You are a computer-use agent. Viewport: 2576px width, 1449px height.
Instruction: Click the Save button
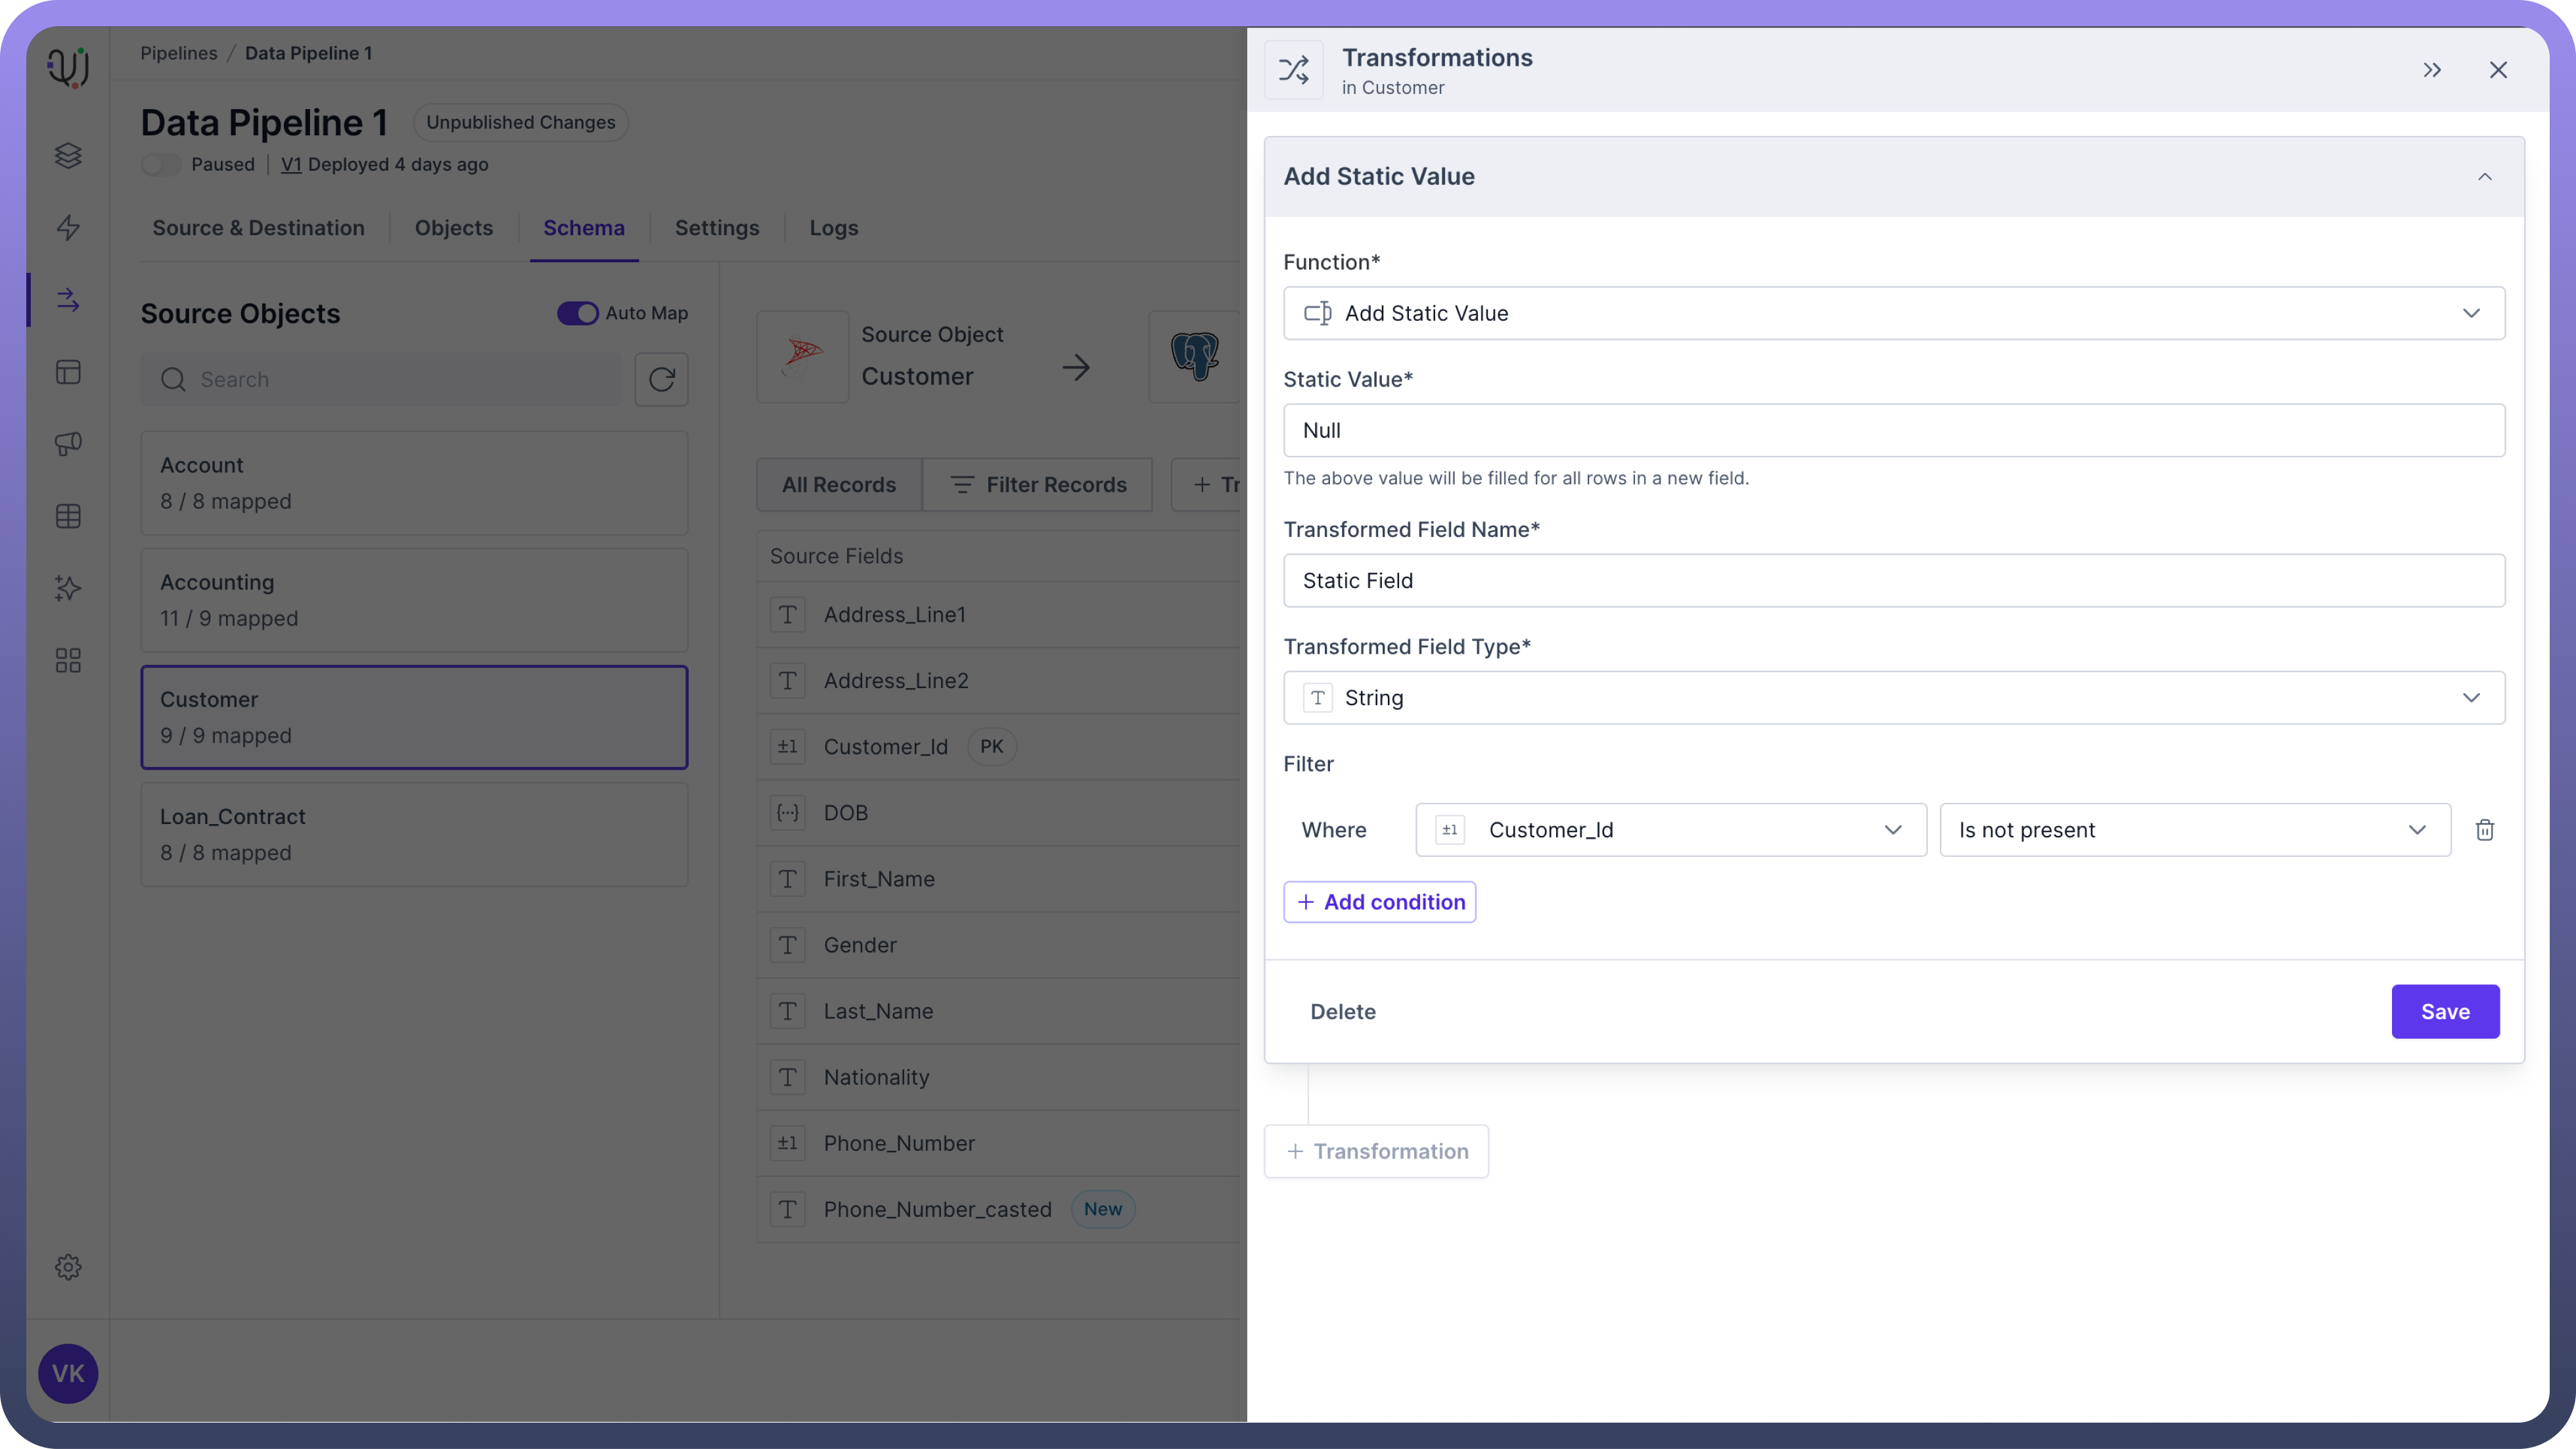click(x=2444, y=1012)
